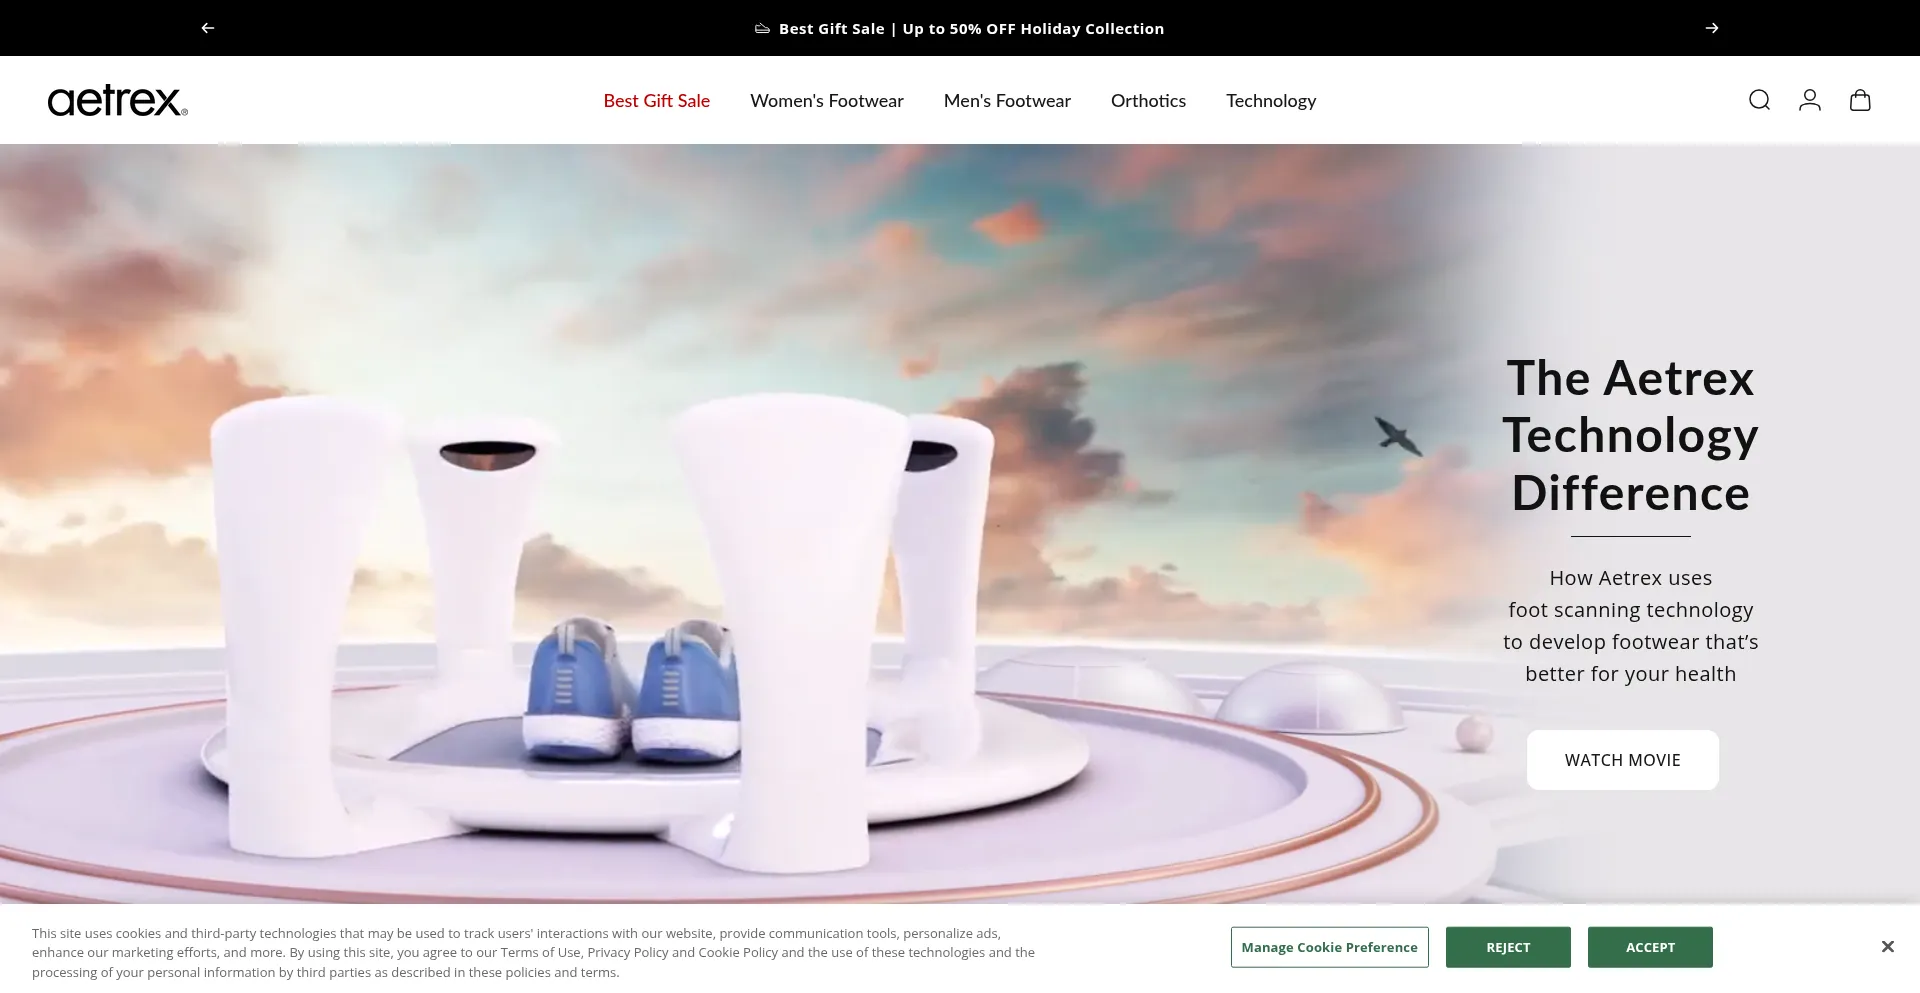This screenshot has width=1920, height=993.
Task: Click the Aetrex Technology Difference heading
Action: coord(1629,435)
